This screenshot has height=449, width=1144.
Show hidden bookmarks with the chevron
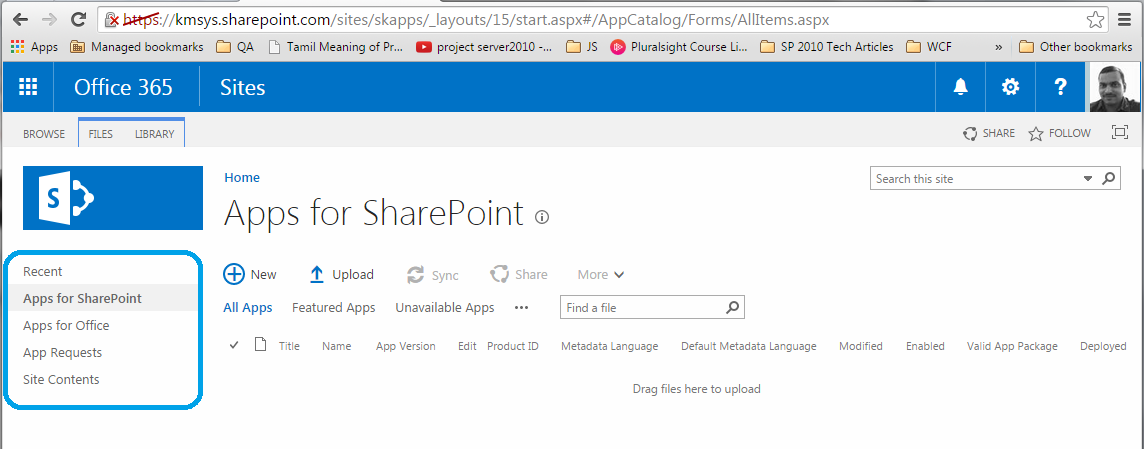pyautogui.click(x=999, y=47)
